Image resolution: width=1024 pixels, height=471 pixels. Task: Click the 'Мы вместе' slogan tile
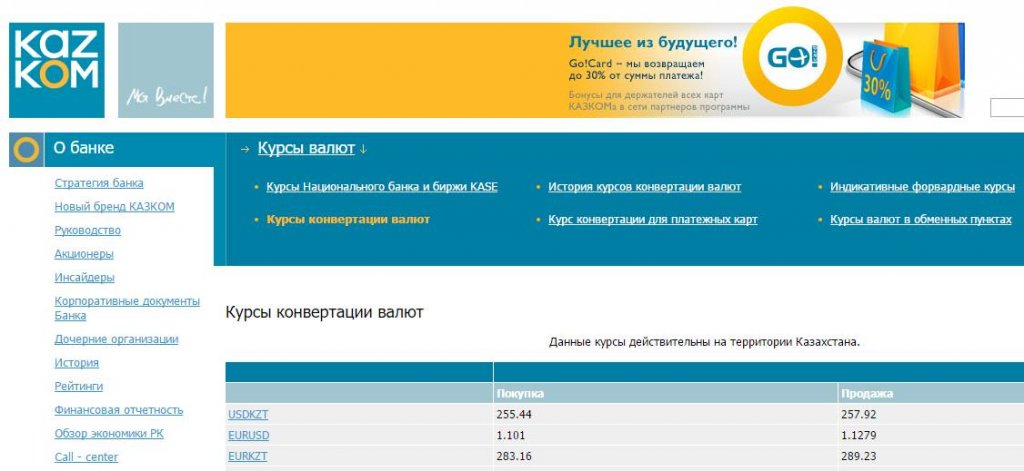[x=166, y=71]
